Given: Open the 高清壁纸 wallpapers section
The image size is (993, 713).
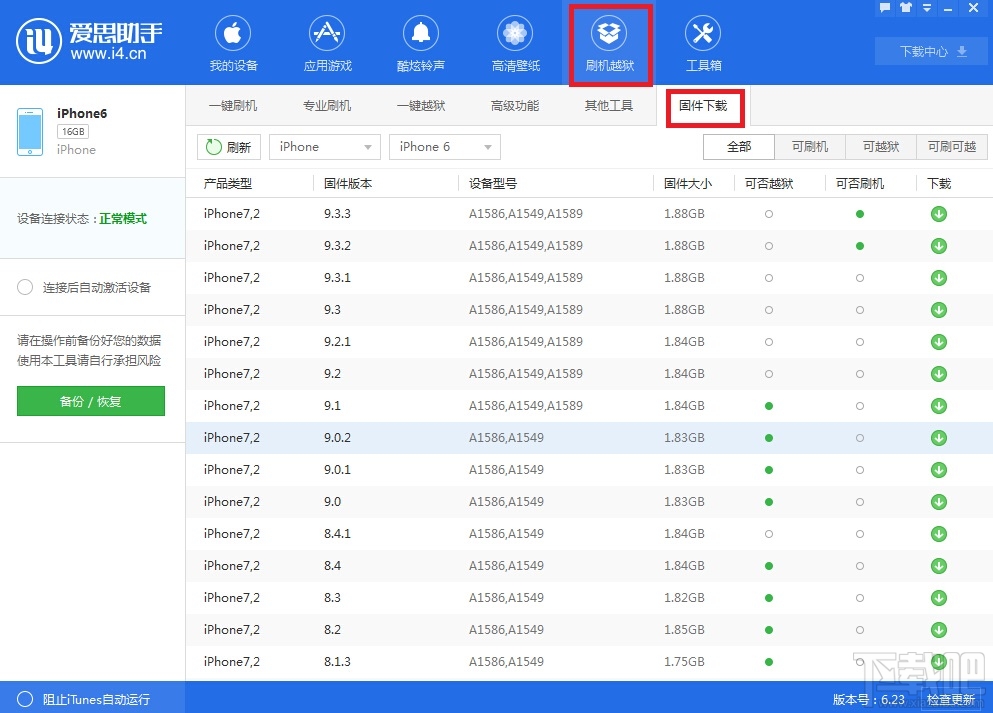Looking at the screenshot, I should coord(514,42).
